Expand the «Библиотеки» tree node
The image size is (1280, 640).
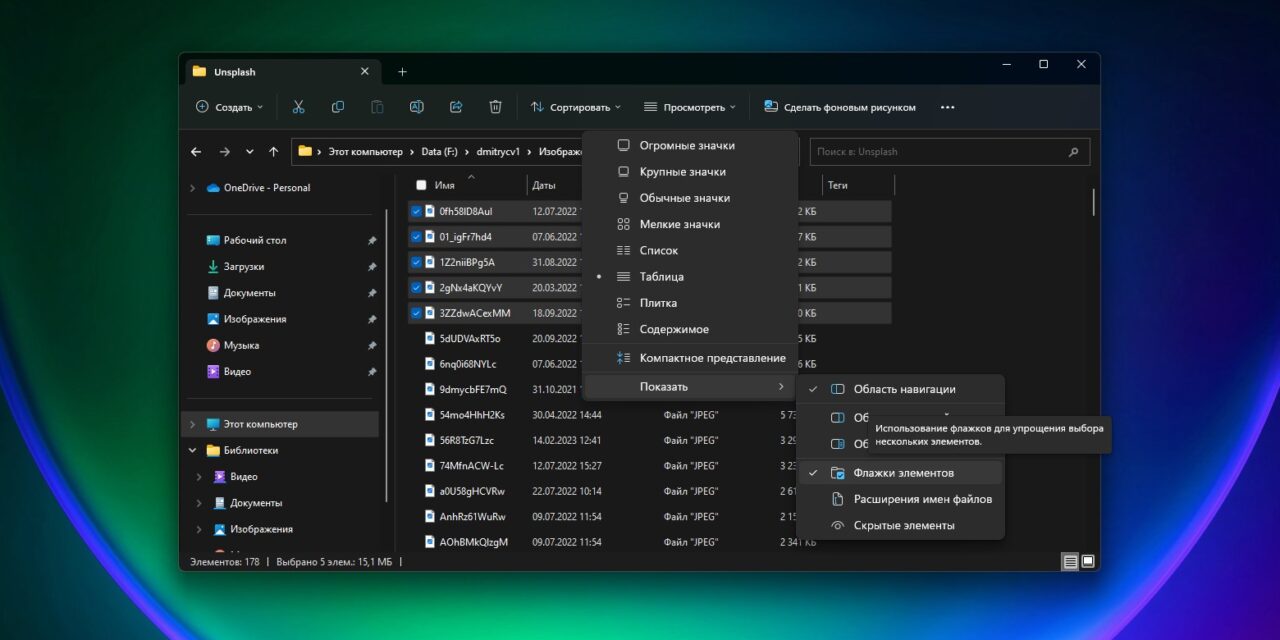(192, 450)
